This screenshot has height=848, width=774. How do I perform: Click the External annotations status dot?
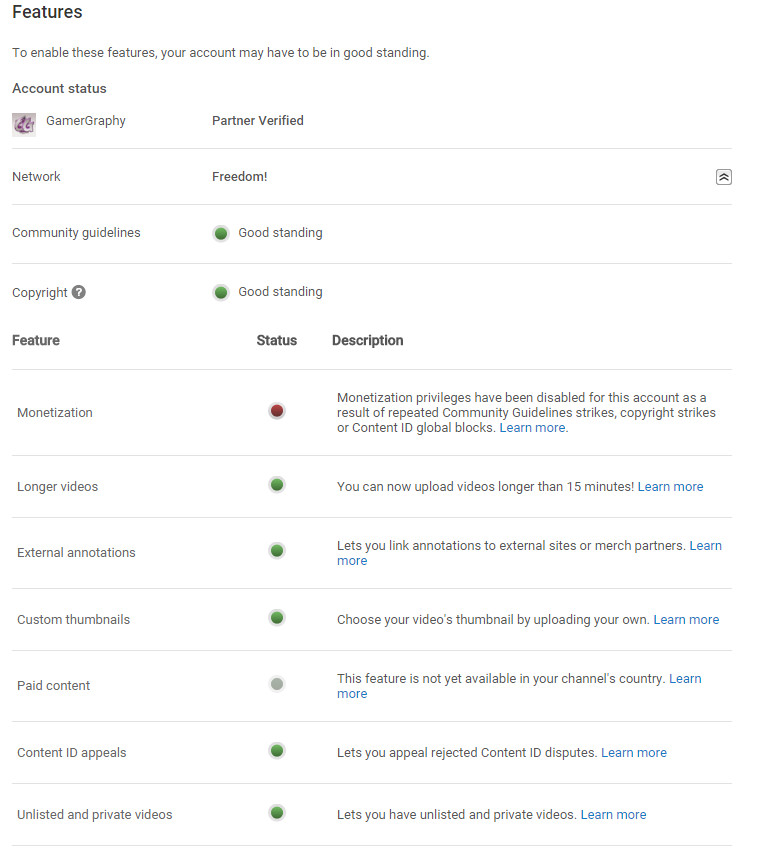click(277, 551)
